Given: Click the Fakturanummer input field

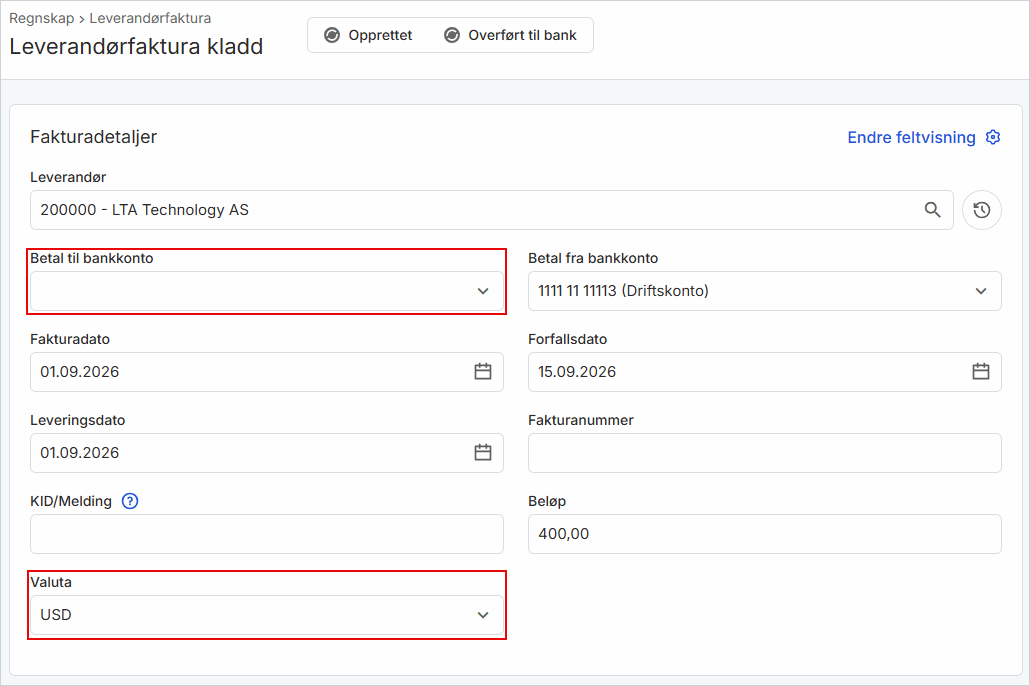Looking at the screenshot, I should [x=765, y=453].
